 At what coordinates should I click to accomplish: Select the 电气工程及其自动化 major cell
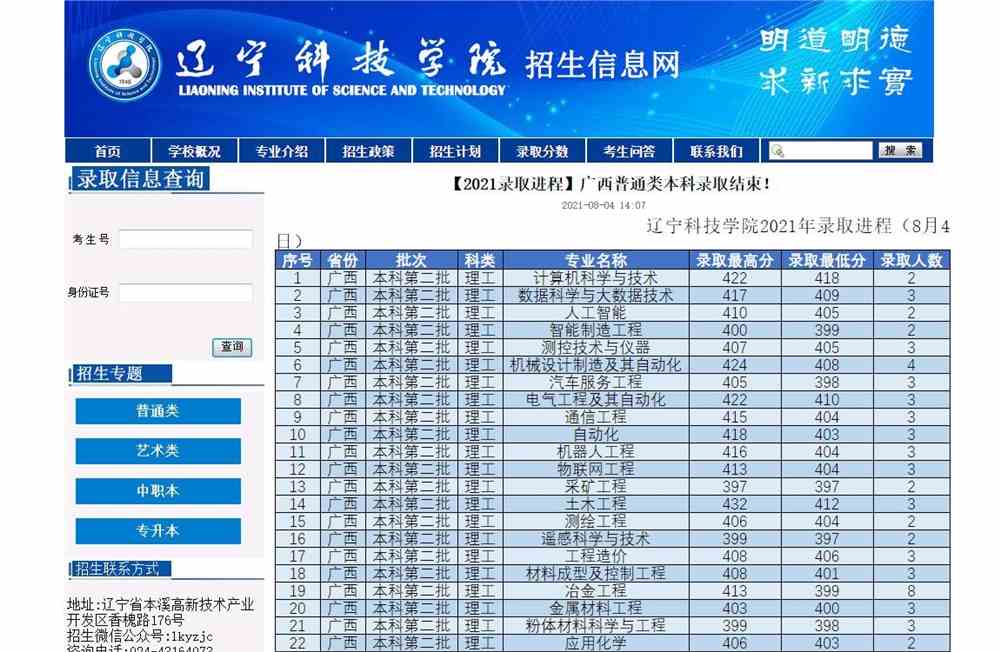pos(596,399)
